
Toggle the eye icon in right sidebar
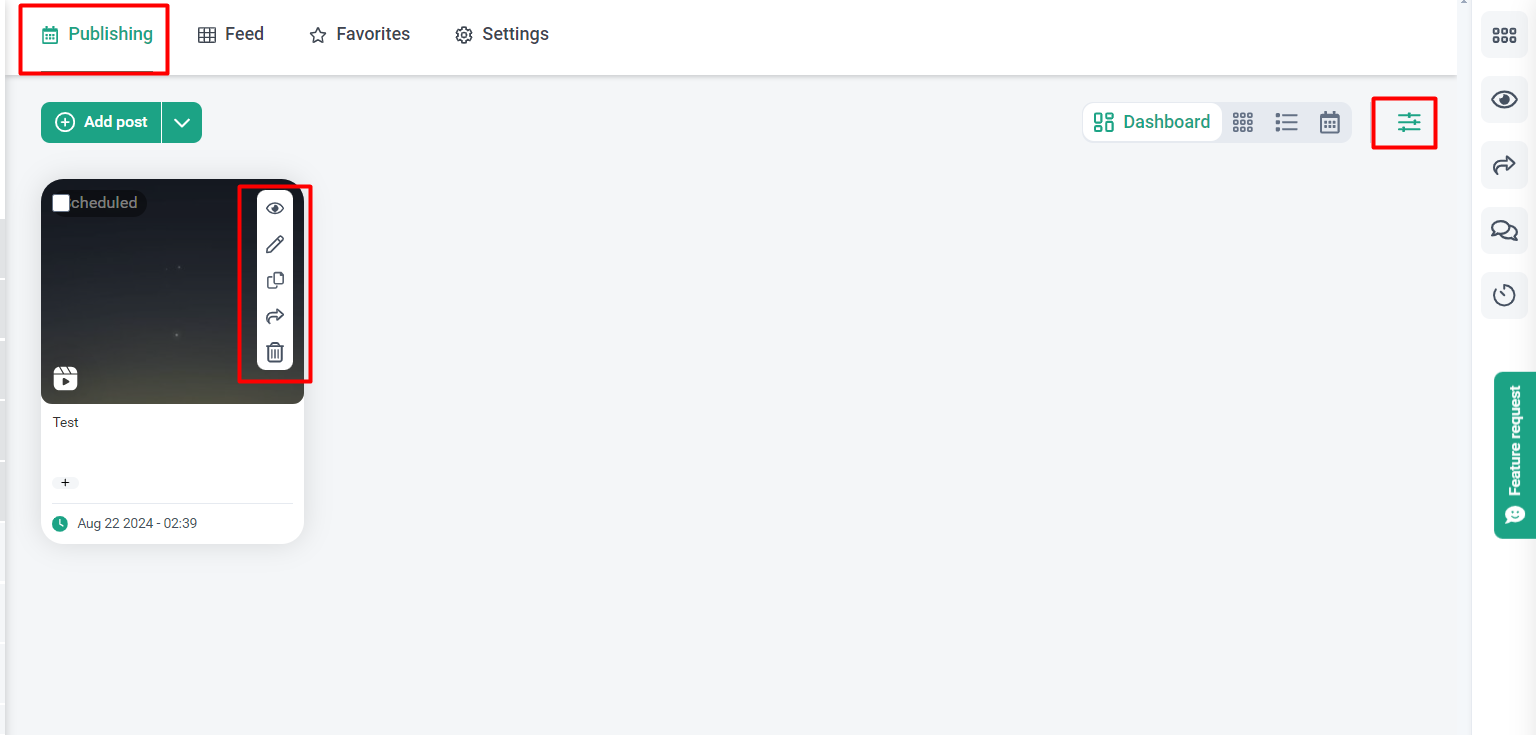[x=1504, y=100]
